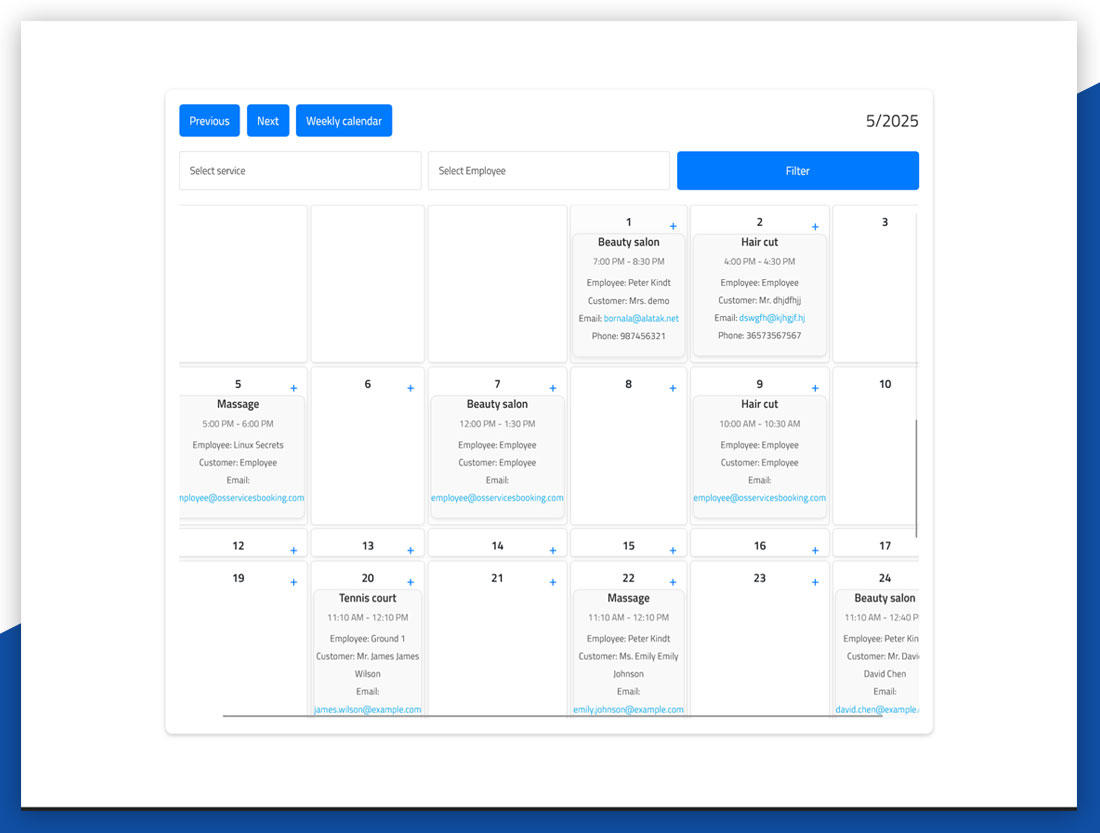Click the plus icon on day 21

coord(553,583)
